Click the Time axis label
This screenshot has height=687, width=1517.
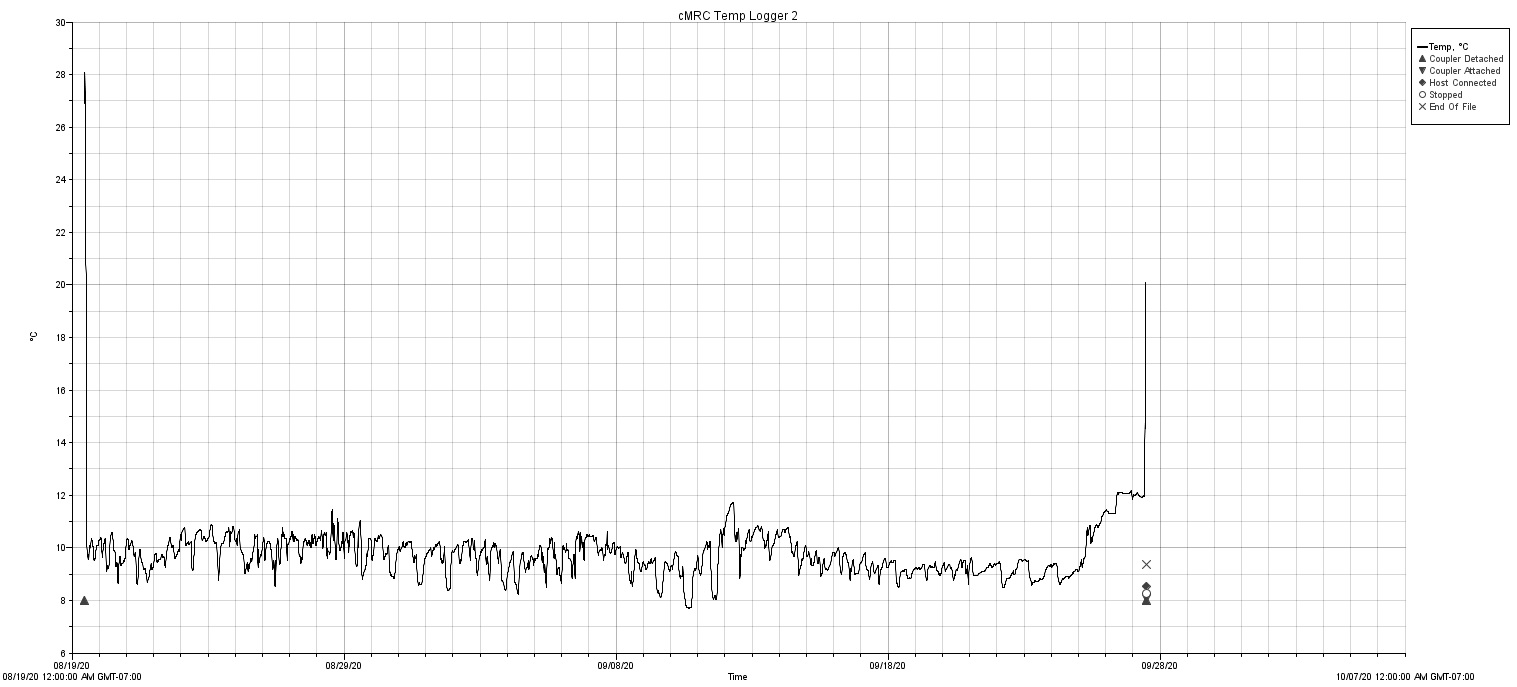(737, 677)
